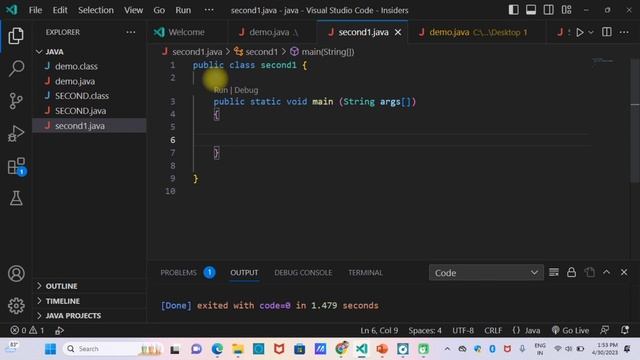Maximize the panel size with chevron
The width and height of the screenshot is (640, 360).
pyautogui.click(x=607, y=272)
